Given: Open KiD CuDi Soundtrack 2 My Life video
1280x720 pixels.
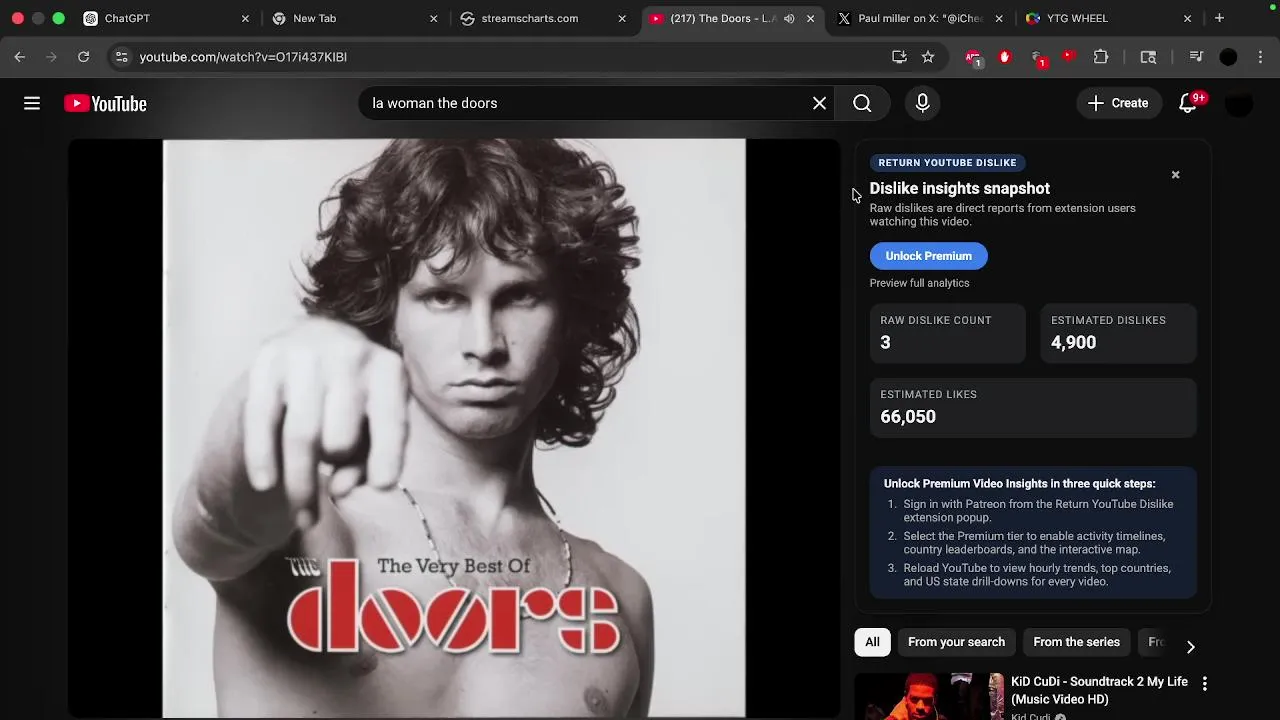Looking at the screenshot, I should tap(1099, 690).
